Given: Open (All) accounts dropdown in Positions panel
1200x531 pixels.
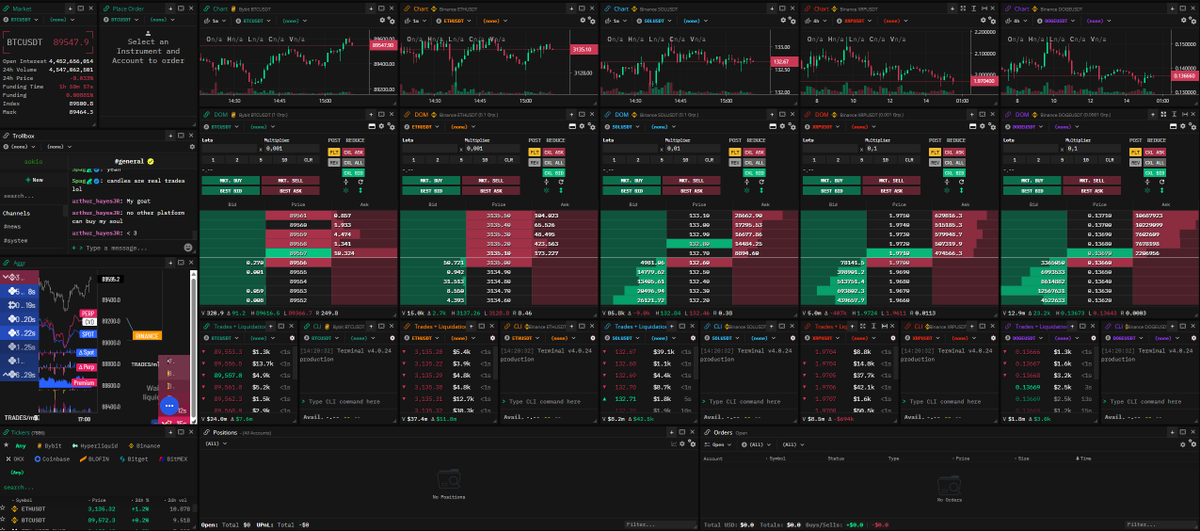Looking at the screenshot, I should tap(216, 443).
